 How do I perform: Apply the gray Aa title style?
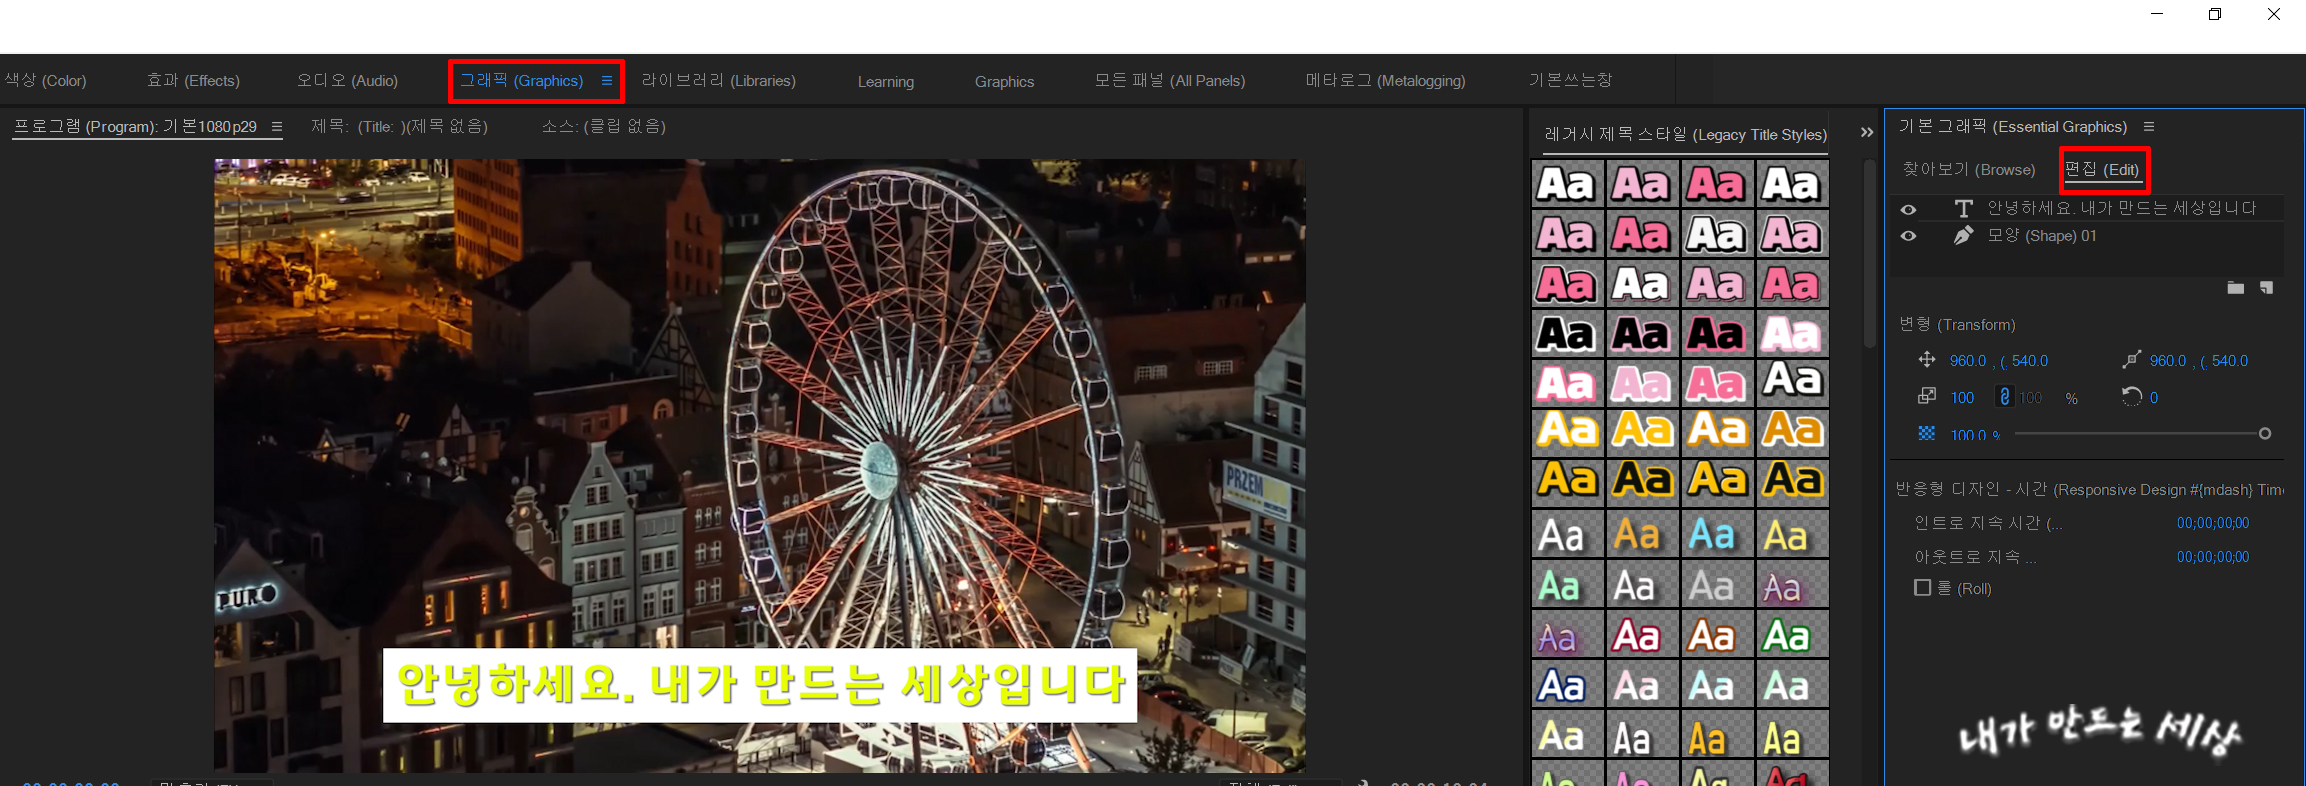coord(1716,585)
